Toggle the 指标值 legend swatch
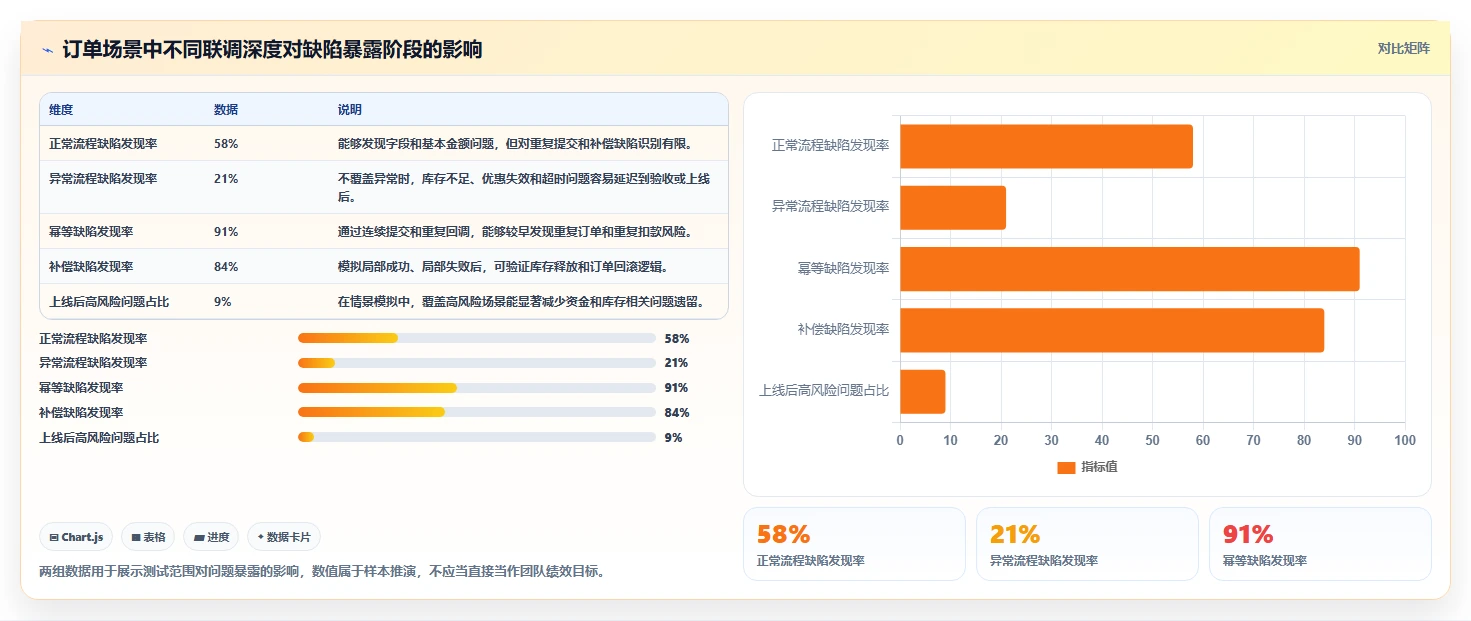Viewport: 1471px width, 621px height. point(1066,468)
